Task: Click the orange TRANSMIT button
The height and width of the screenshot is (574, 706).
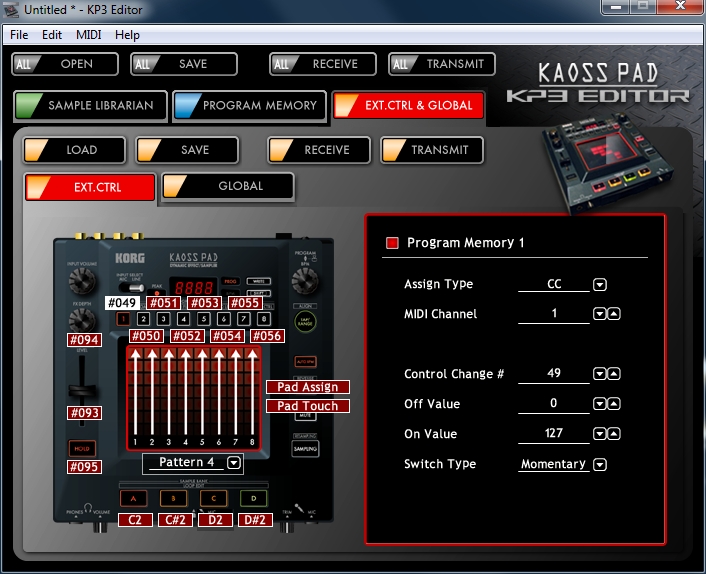Action: pos(432,150)
